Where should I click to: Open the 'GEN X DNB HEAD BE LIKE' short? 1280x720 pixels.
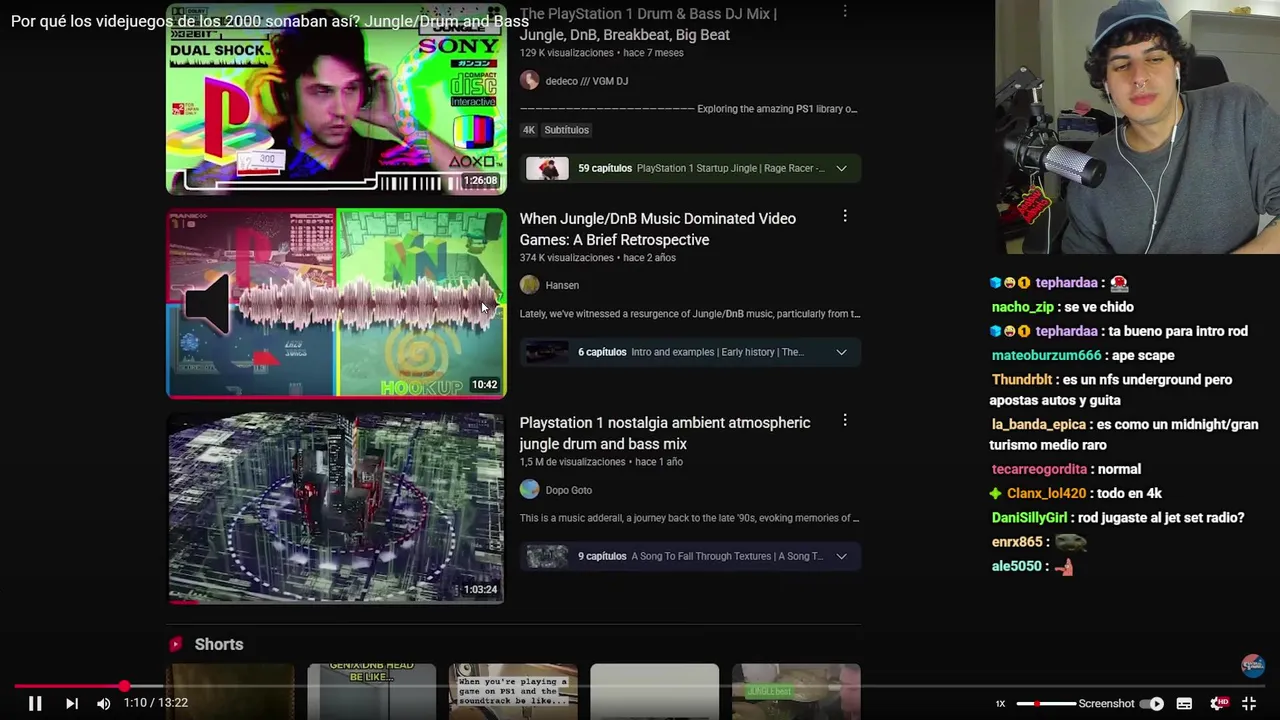(371, 692)
